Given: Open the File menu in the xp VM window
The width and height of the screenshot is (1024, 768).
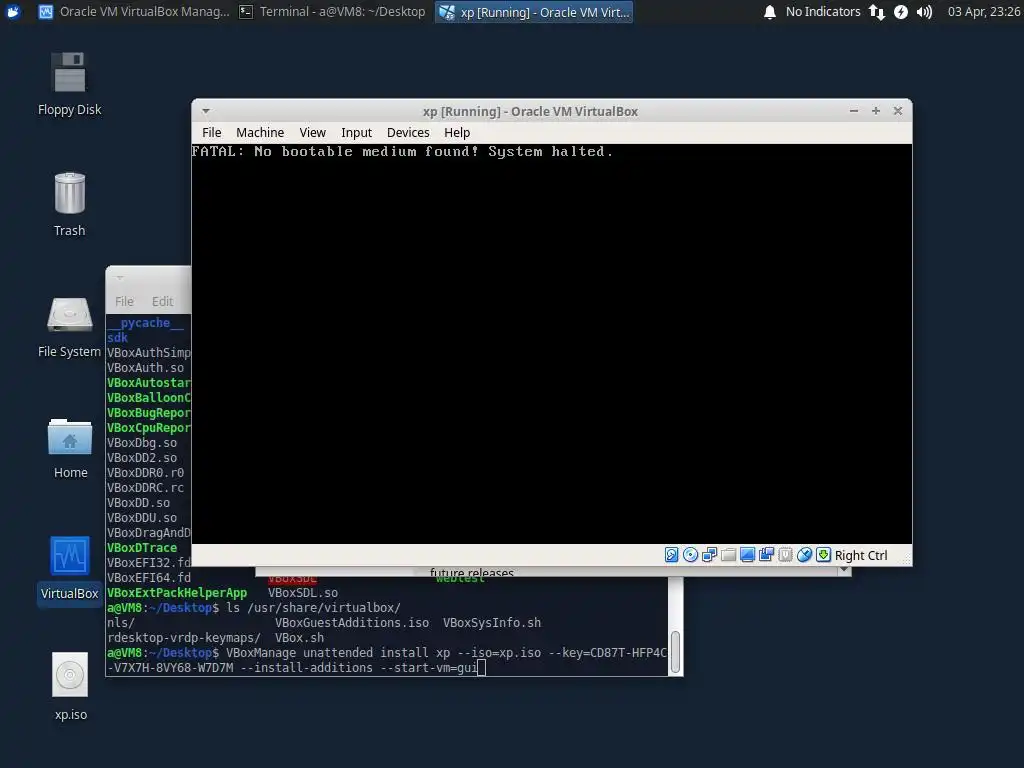Looking at the screenshot, I should click(212, 133).
